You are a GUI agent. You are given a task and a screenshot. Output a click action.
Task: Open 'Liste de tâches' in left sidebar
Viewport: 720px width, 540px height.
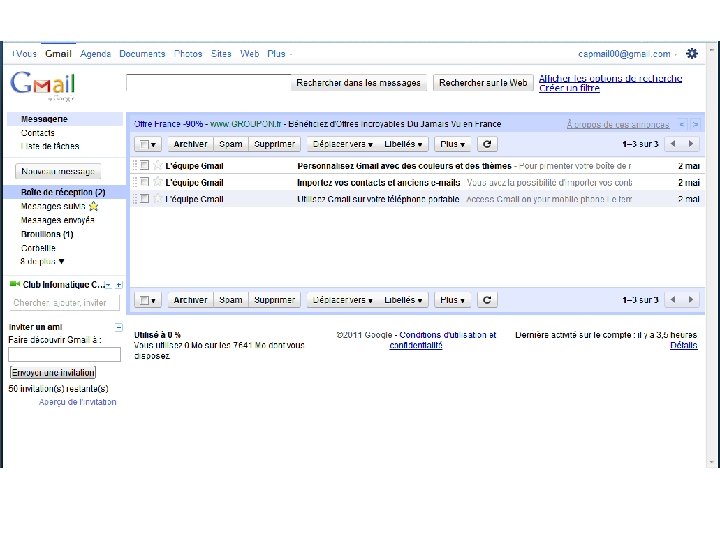(50, 146)
